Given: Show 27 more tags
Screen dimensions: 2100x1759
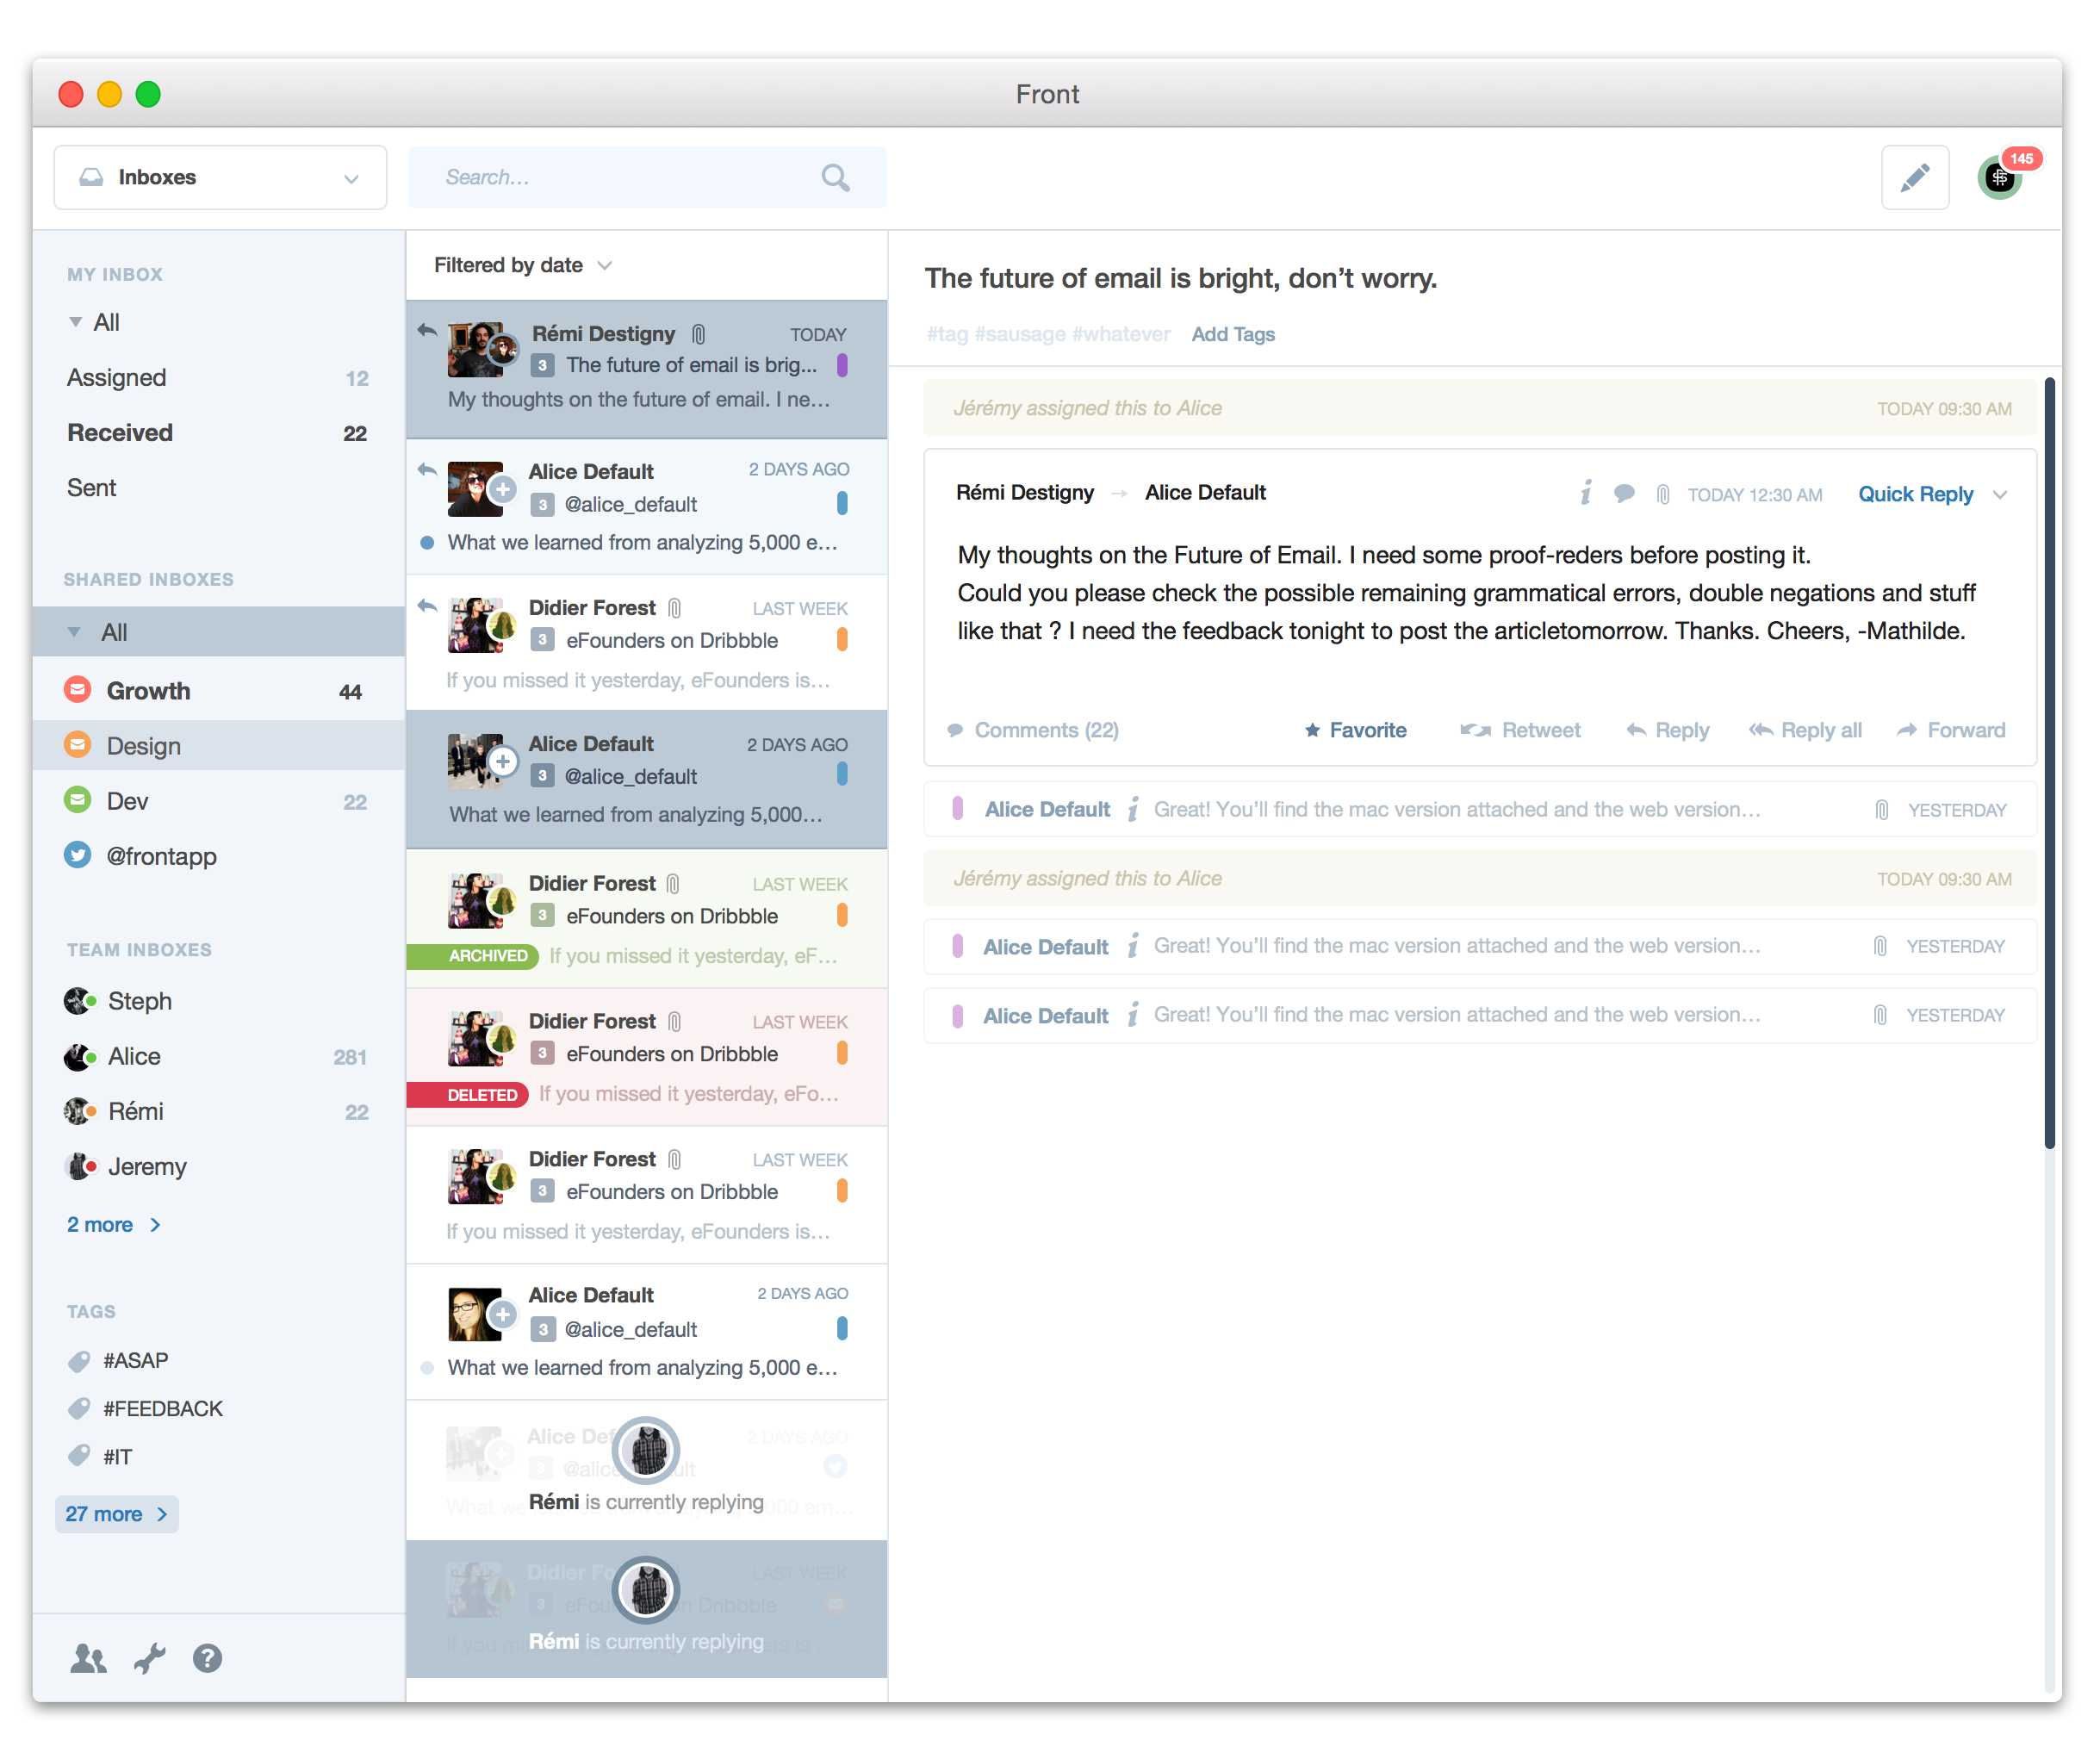Looking at the screenshot, I should pyautogui.click(x=116, y=1514).
